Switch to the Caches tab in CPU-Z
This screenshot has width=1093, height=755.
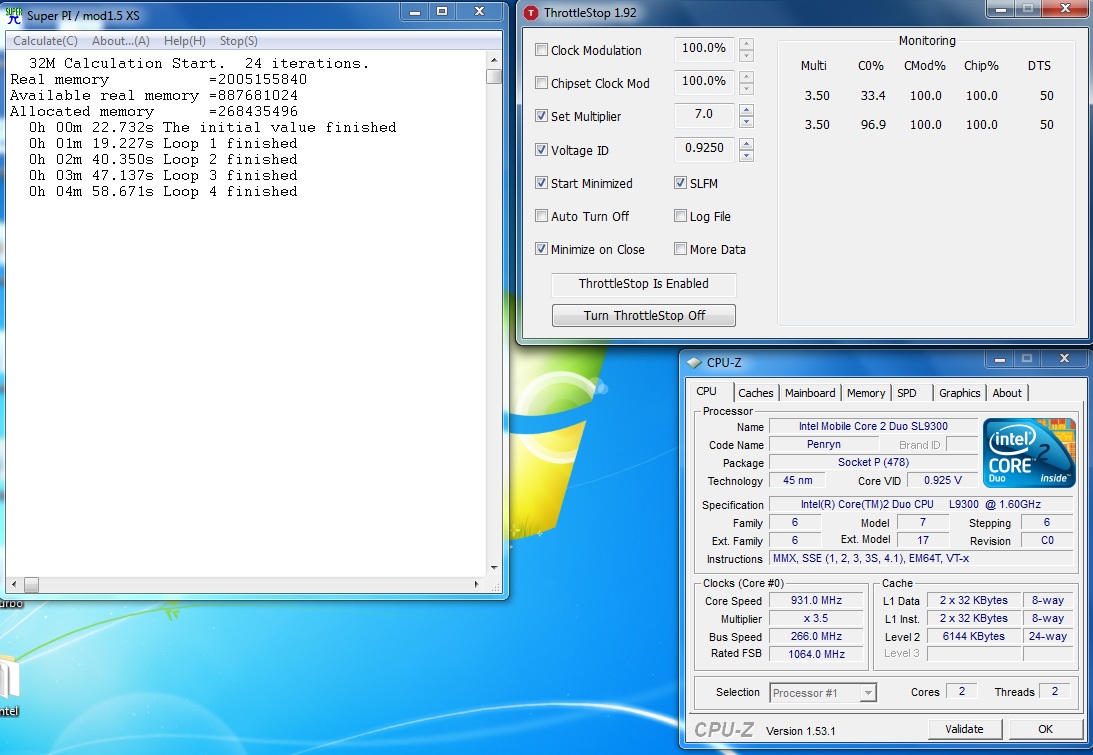[756, 393]
